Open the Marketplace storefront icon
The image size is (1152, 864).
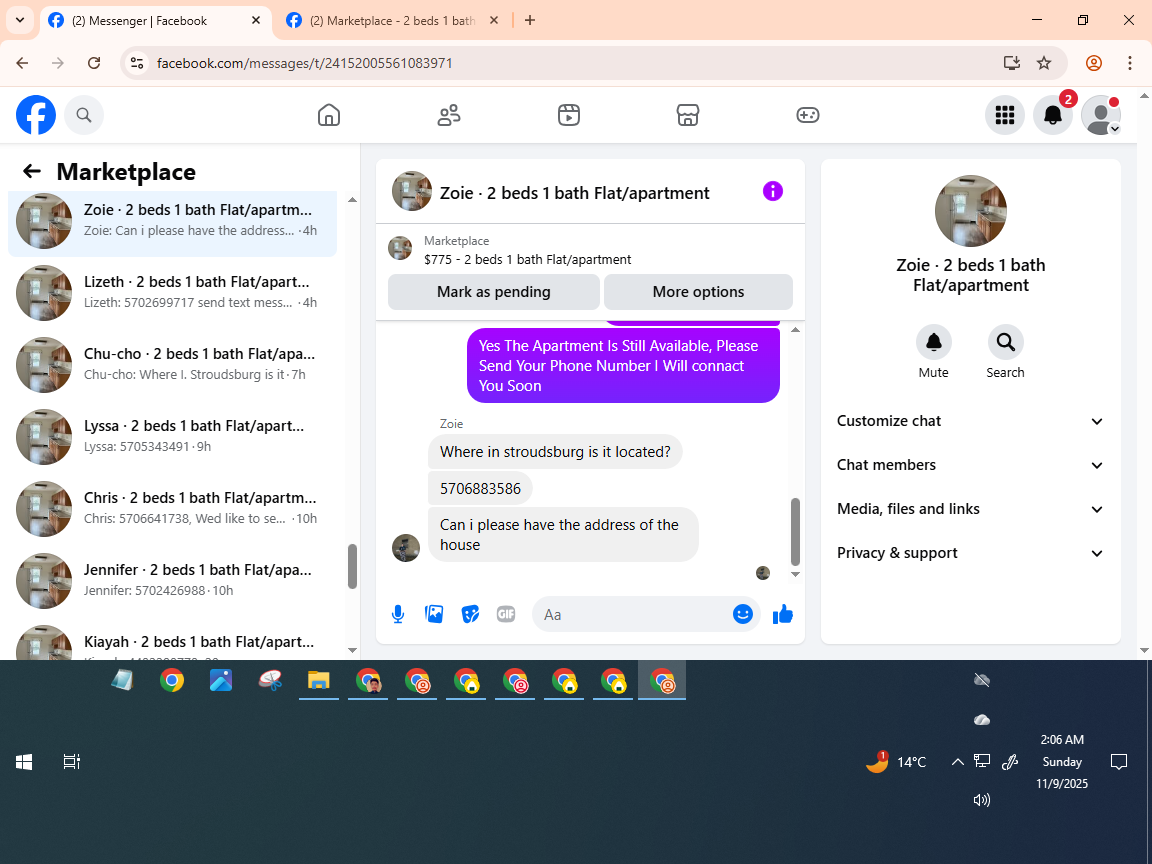688,115
